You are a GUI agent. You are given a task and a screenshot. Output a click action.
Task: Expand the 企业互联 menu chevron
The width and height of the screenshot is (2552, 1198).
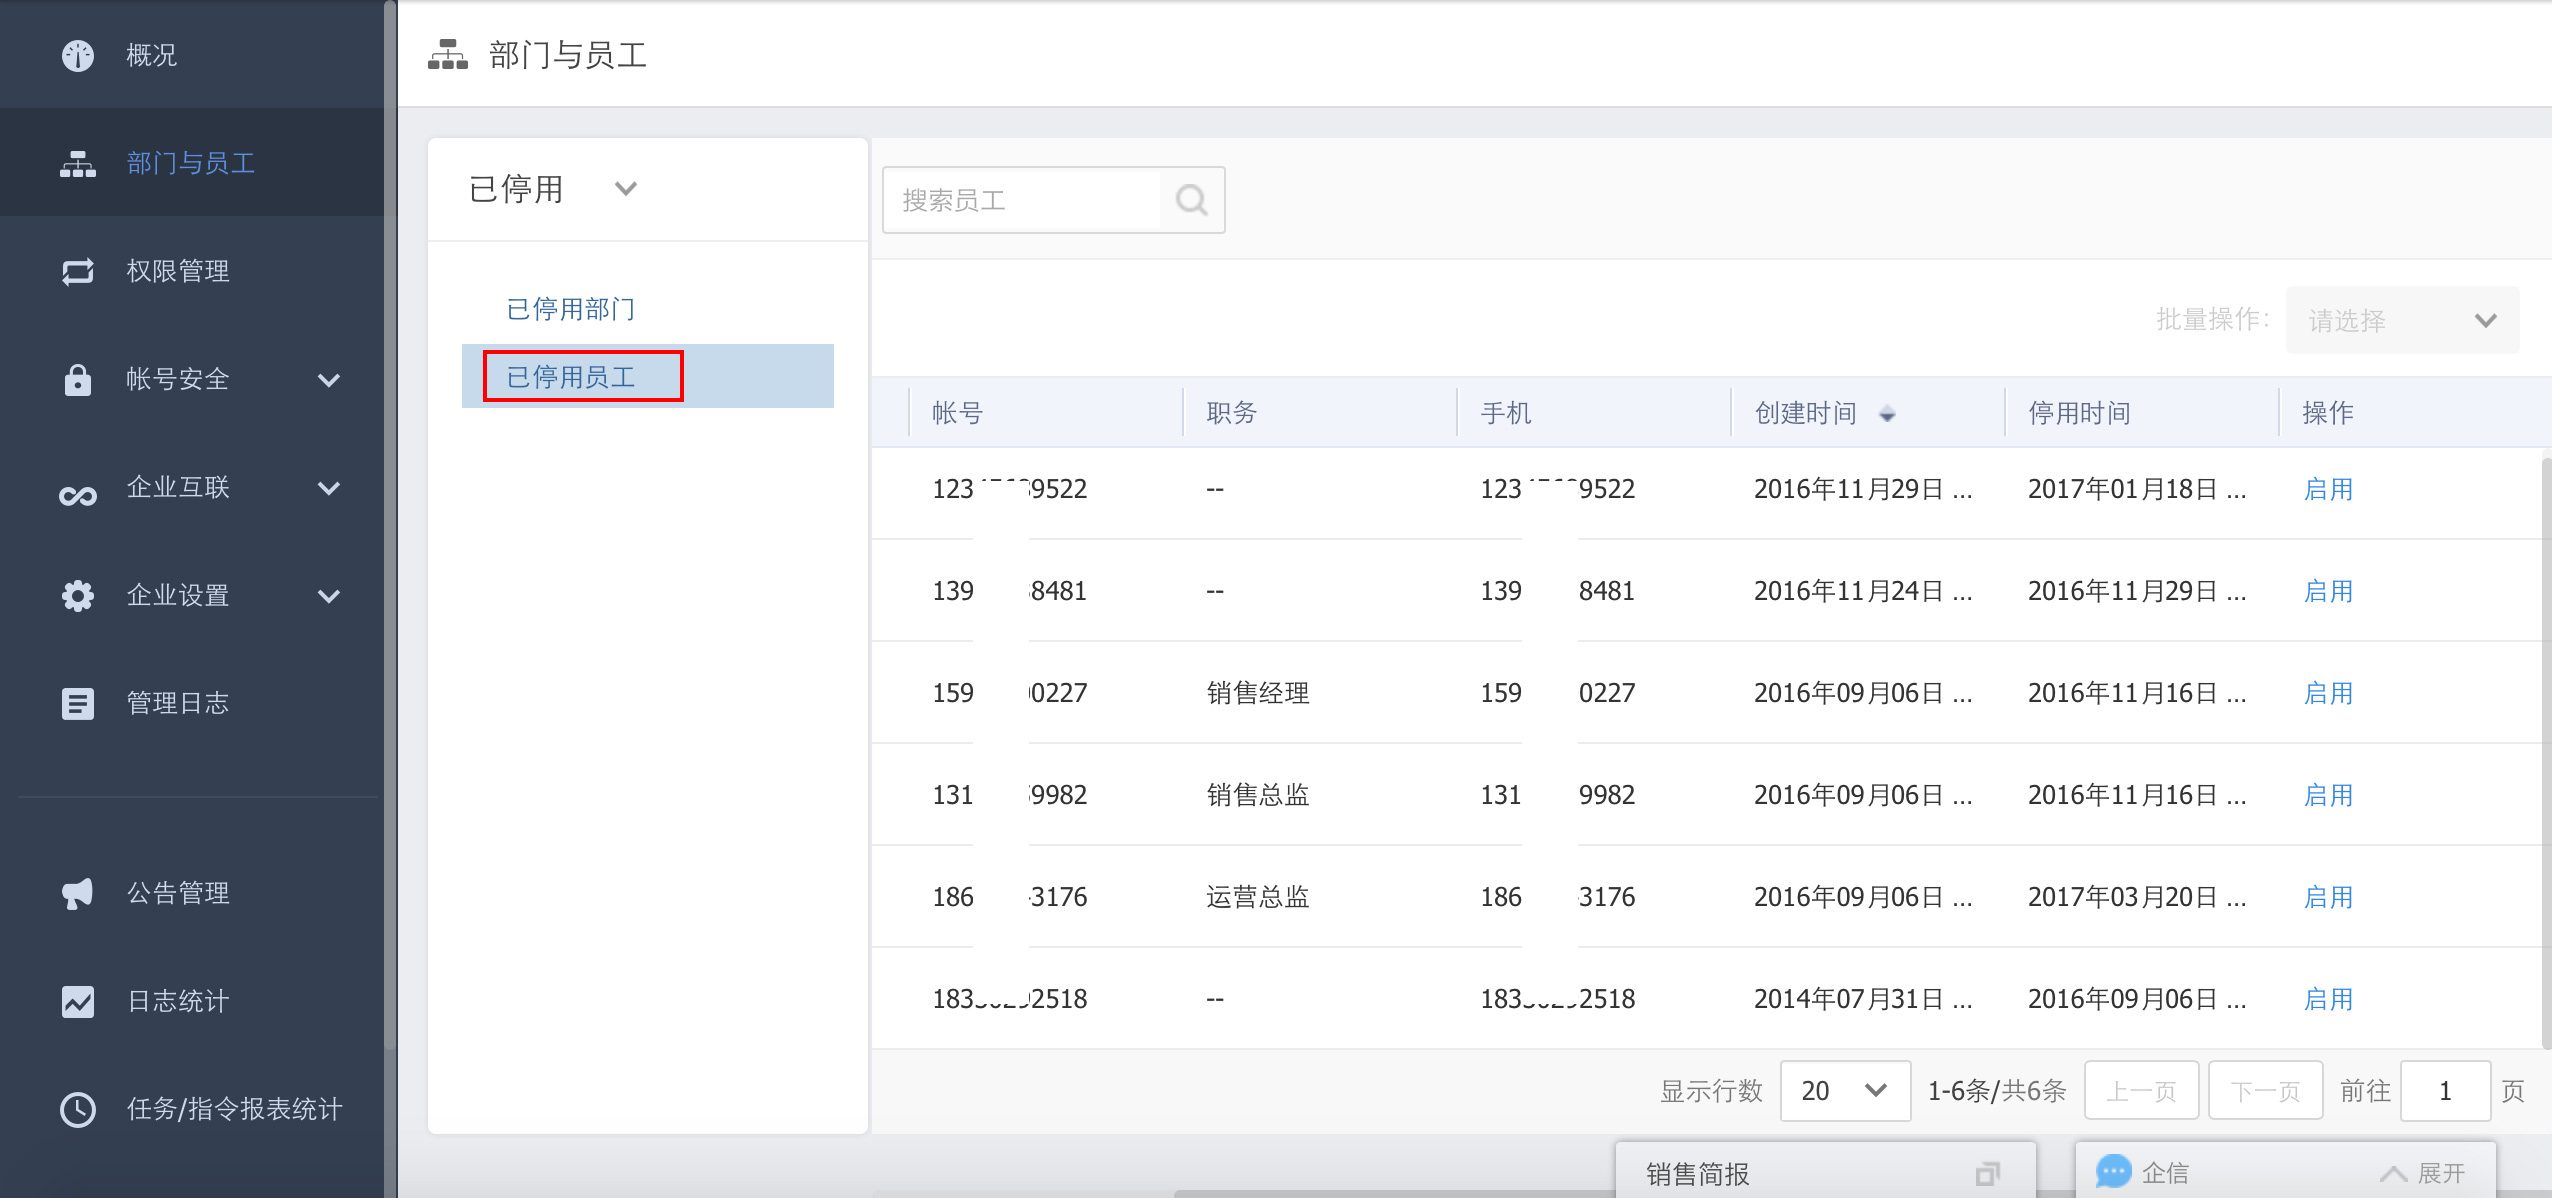(329, 488)
